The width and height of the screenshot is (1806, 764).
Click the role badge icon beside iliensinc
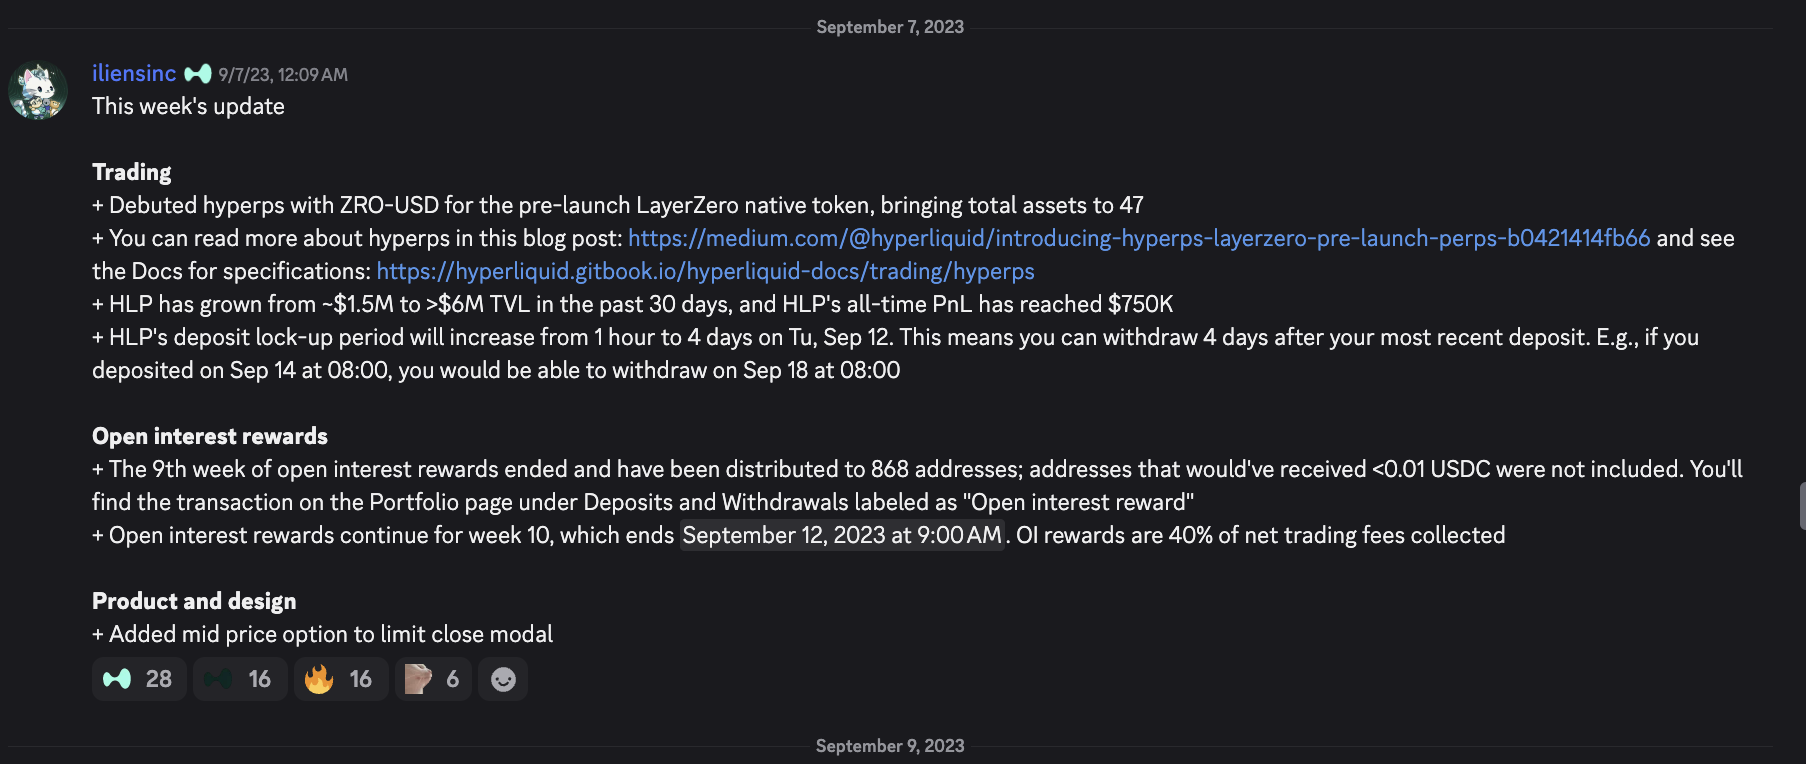tap(198, 74)
